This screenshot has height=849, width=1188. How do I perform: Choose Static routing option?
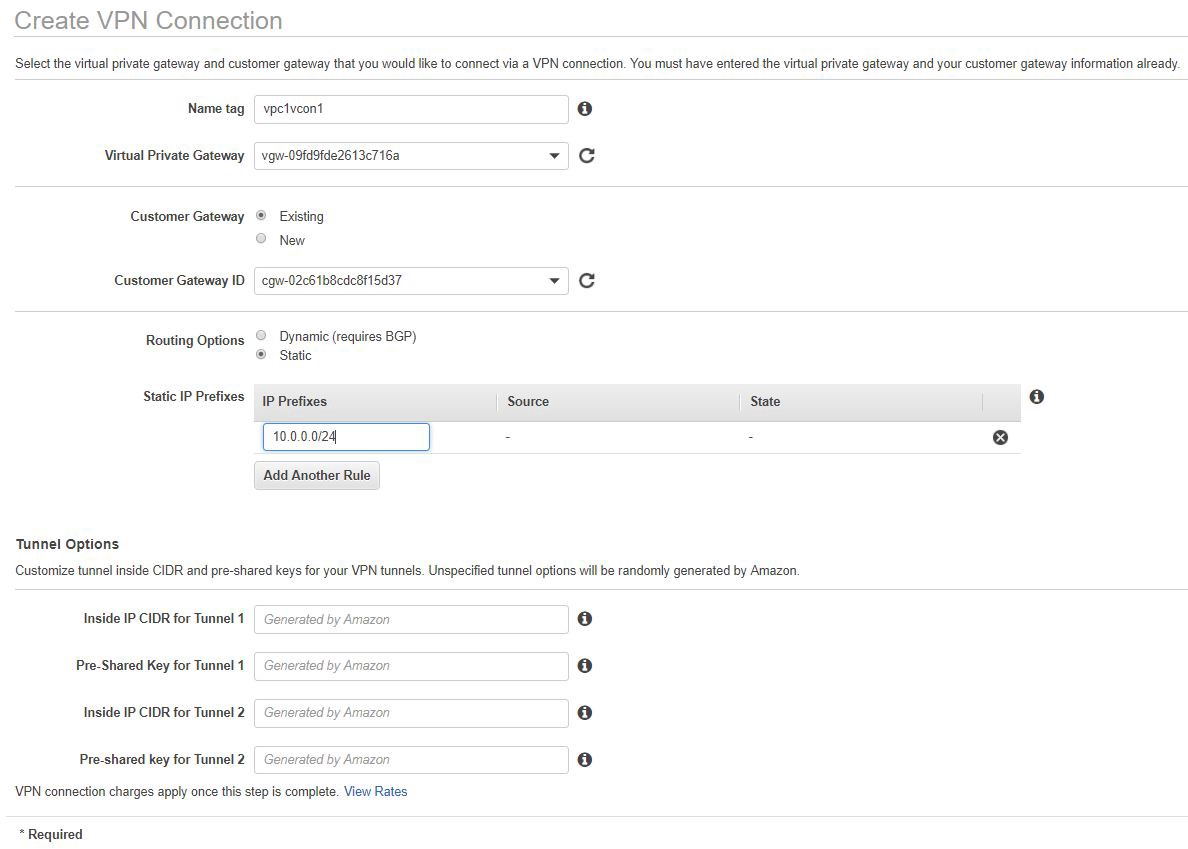(262, 354)
